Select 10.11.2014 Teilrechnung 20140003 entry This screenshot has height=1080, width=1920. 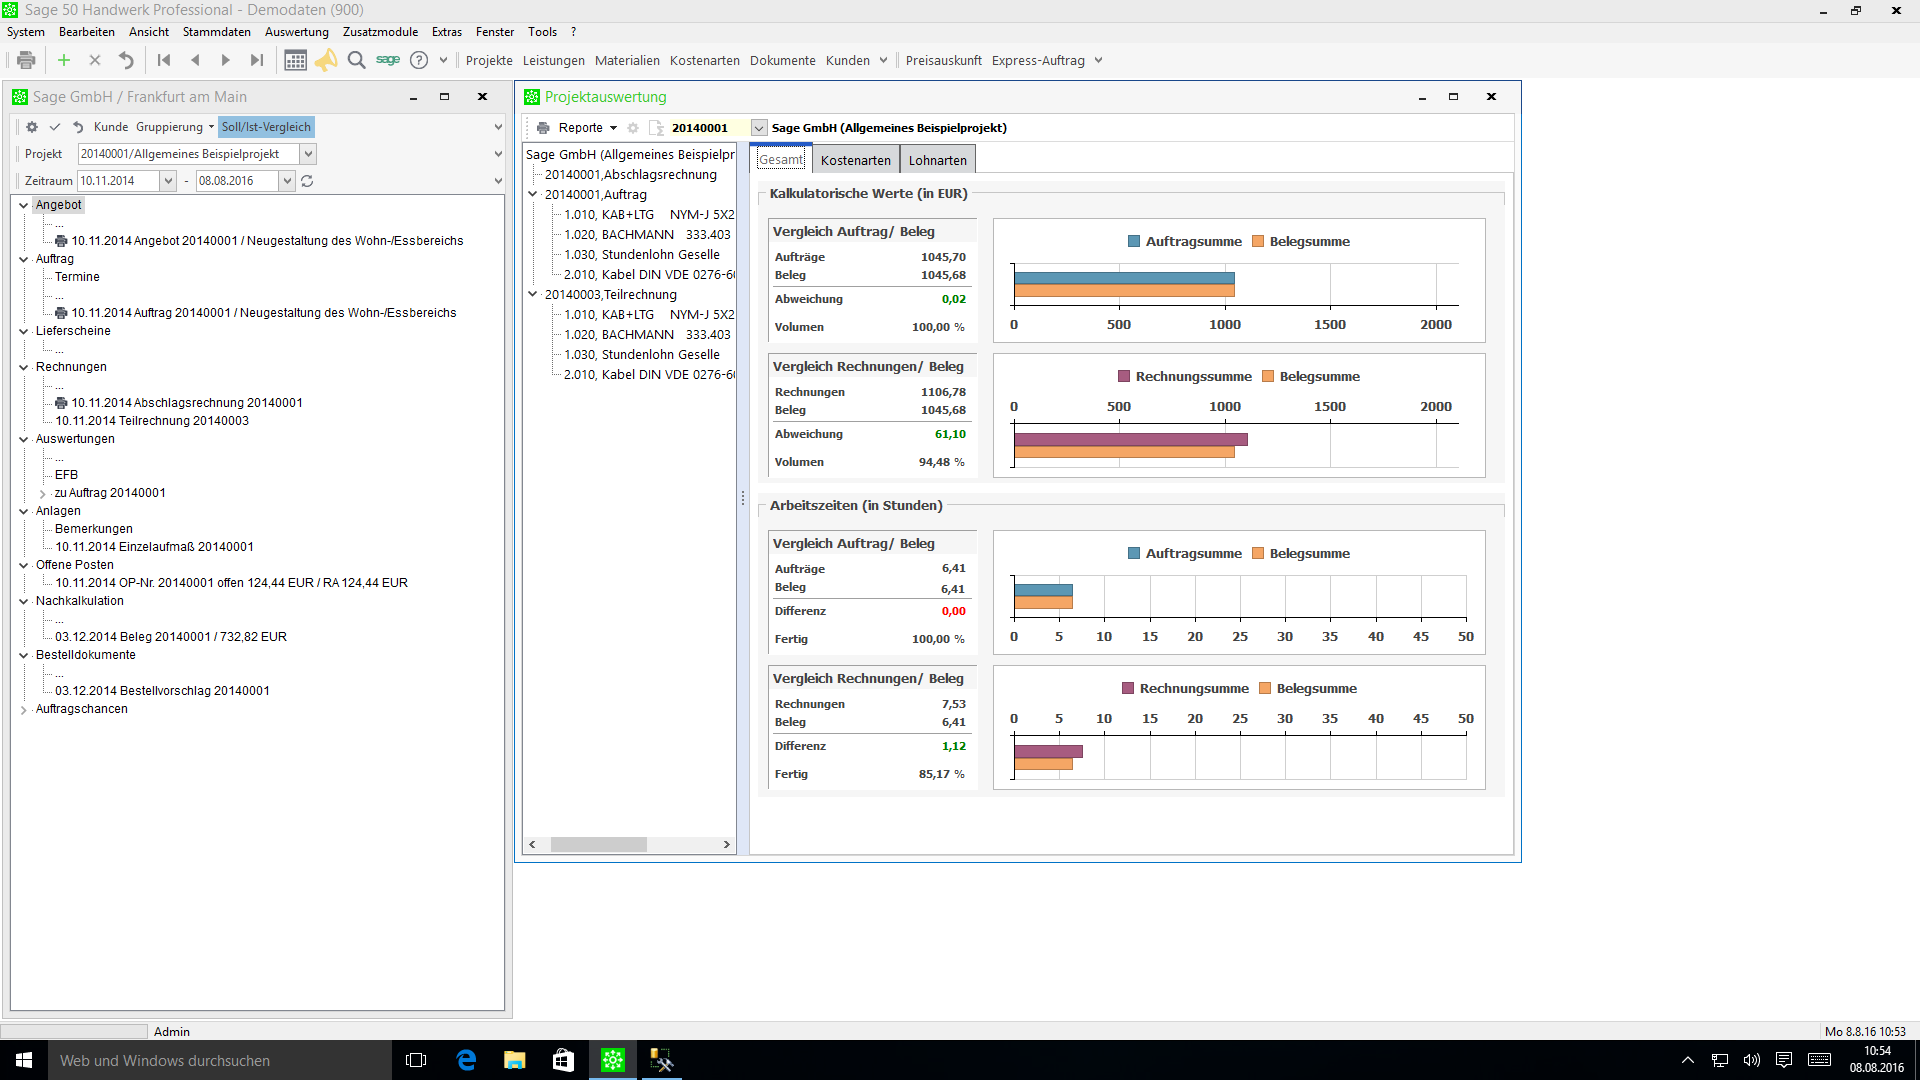point(152,421)
